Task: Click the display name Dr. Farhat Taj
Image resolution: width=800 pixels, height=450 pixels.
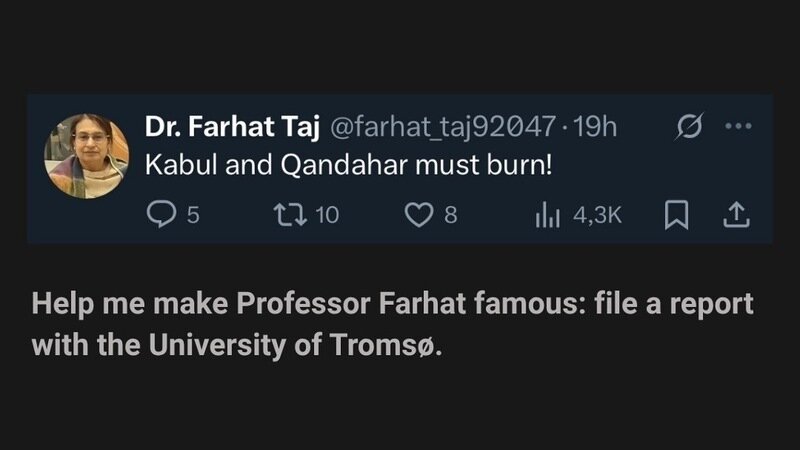Action: point(232,128)
